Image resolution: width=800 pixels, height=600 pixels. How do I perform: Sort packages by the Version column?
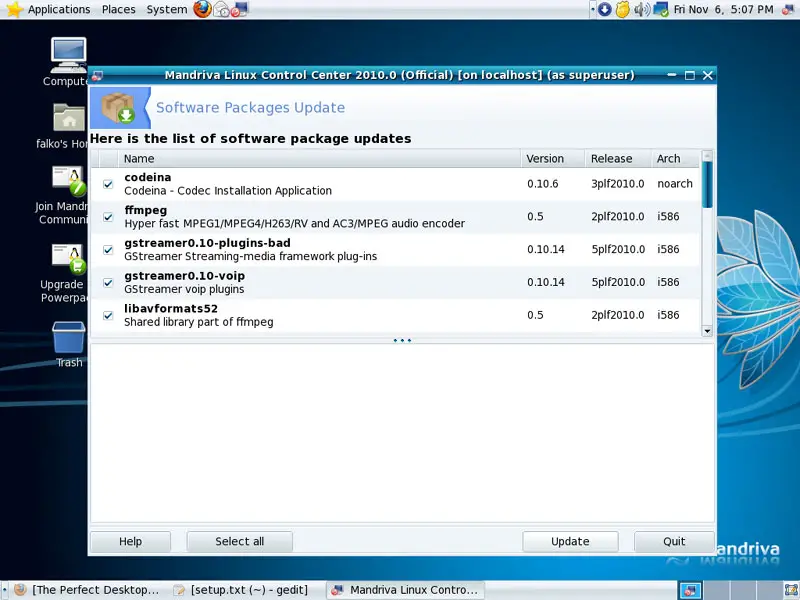click(553, 159)
